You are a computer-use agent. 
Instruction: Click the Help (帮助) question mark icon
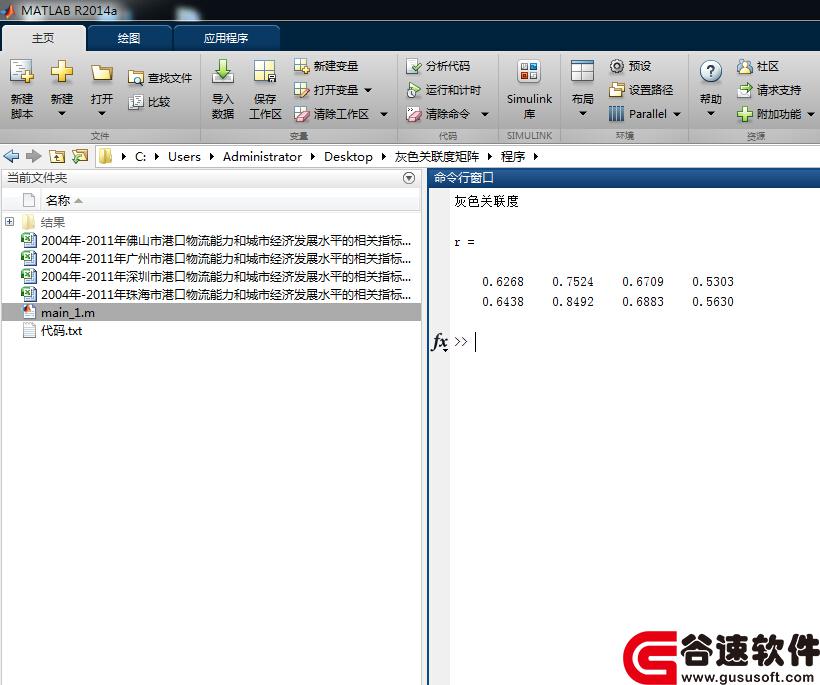tap(711, 72)
